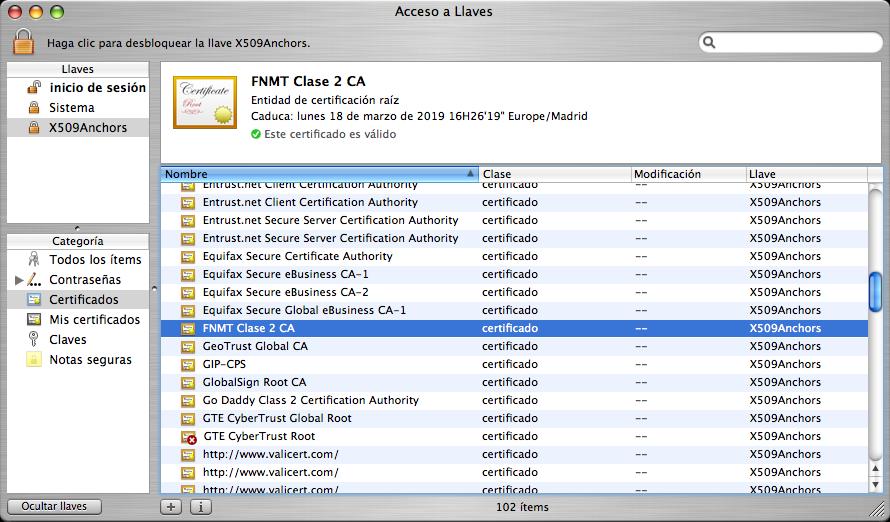Screen dimensions: 890x522
Task: Click the Ocultar llaves button
Action: [54, 506]
